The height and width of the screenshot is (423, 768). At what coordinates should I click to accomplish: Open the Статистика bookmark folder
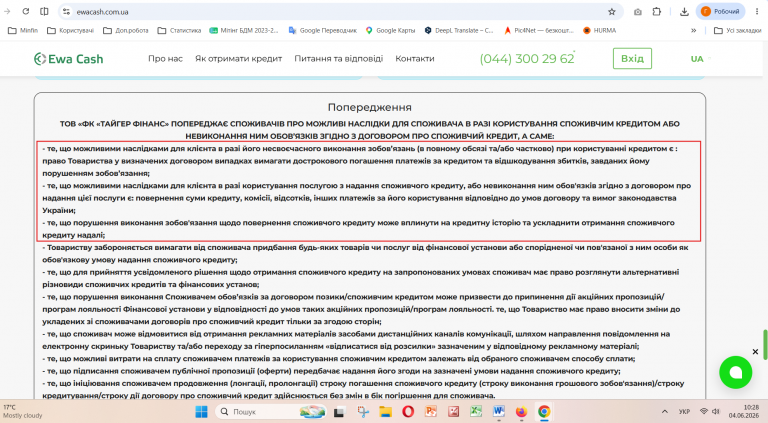pos(179,30)
